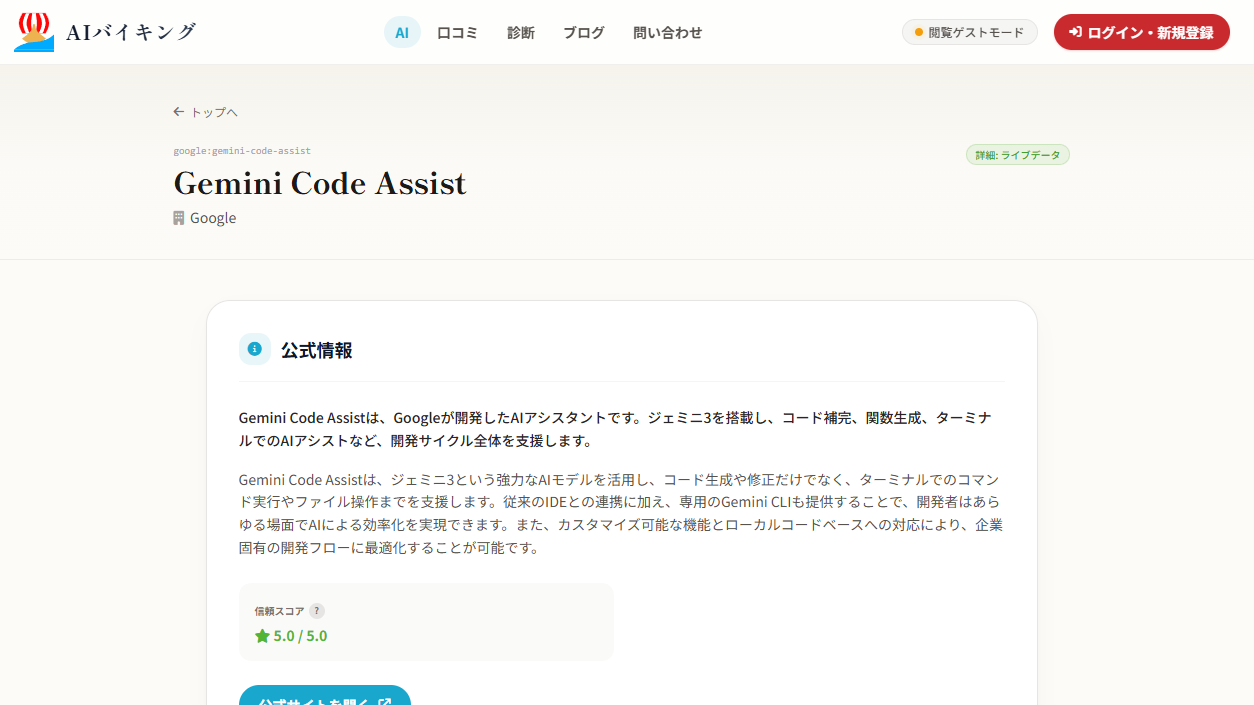Click the google:gemini-code-assist identifier text
This screenshot has height=705, width=1254.
[x=242, y=151]
